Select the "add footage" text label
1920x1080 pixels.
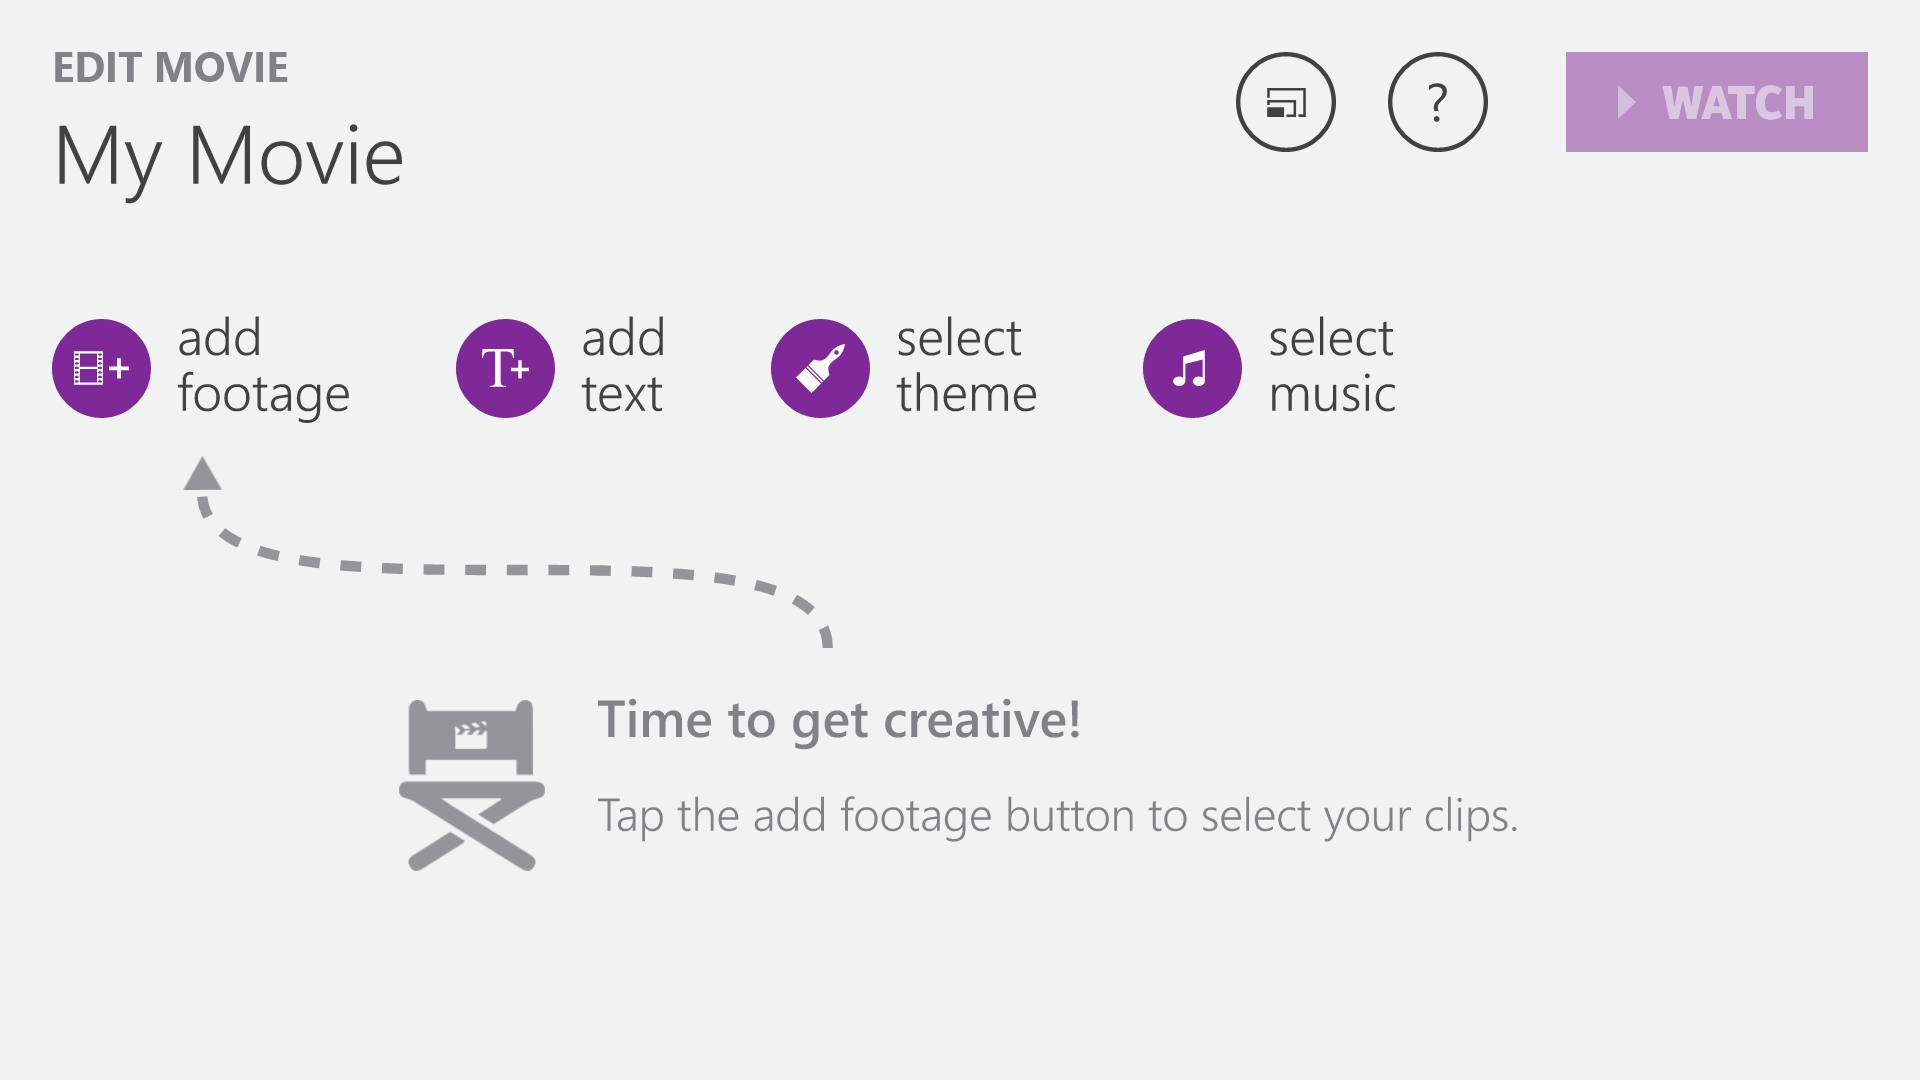[x=264, y=367]
